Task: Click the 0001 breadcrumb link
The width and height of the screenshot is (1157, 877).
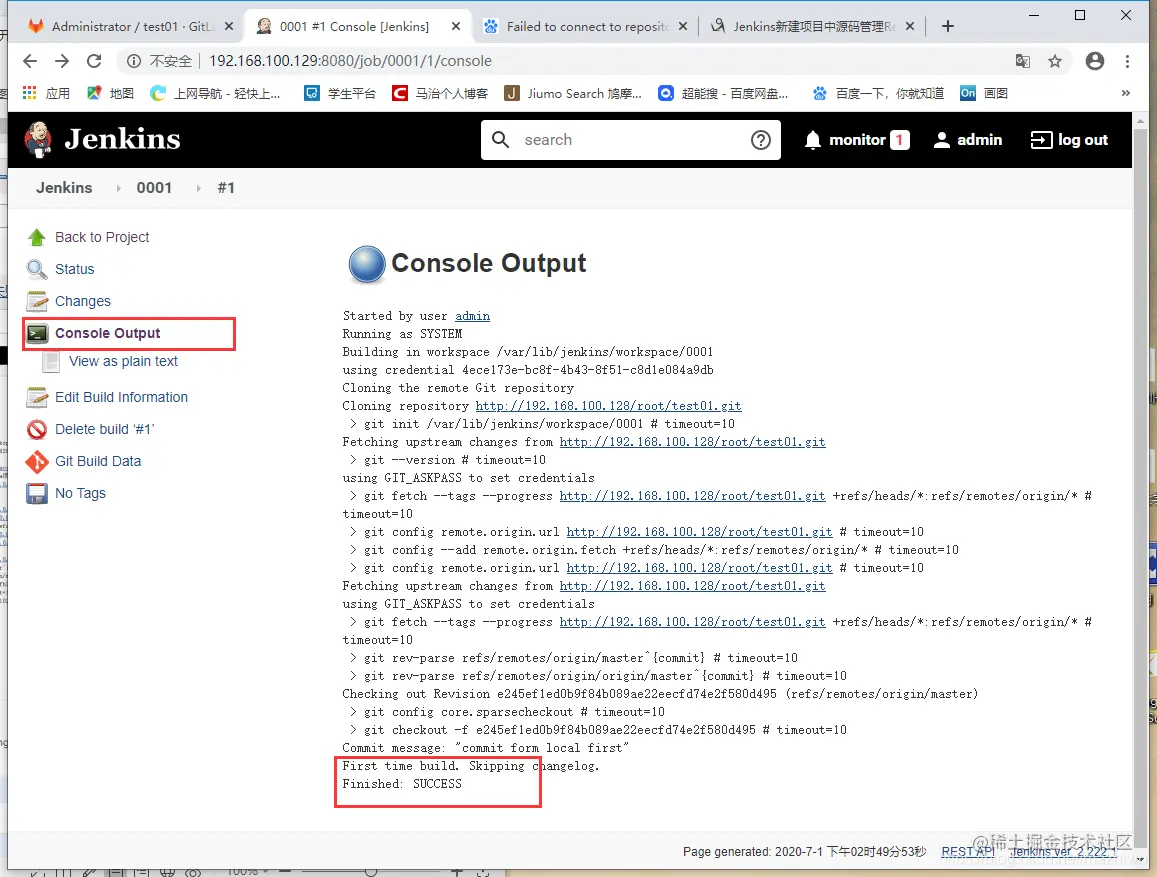Action: (x=154, y=188)
